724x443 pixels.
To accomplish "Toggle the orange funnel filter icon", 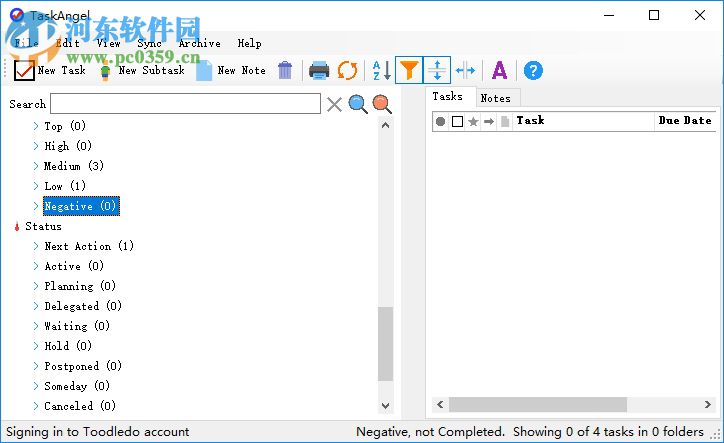I will click(409, 70).
